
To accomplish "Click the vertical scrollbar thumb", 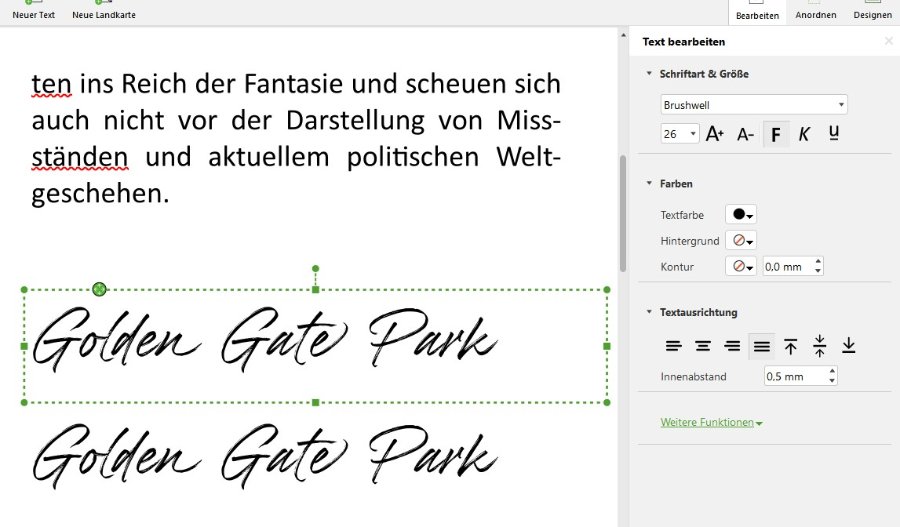I will [623, 212].
